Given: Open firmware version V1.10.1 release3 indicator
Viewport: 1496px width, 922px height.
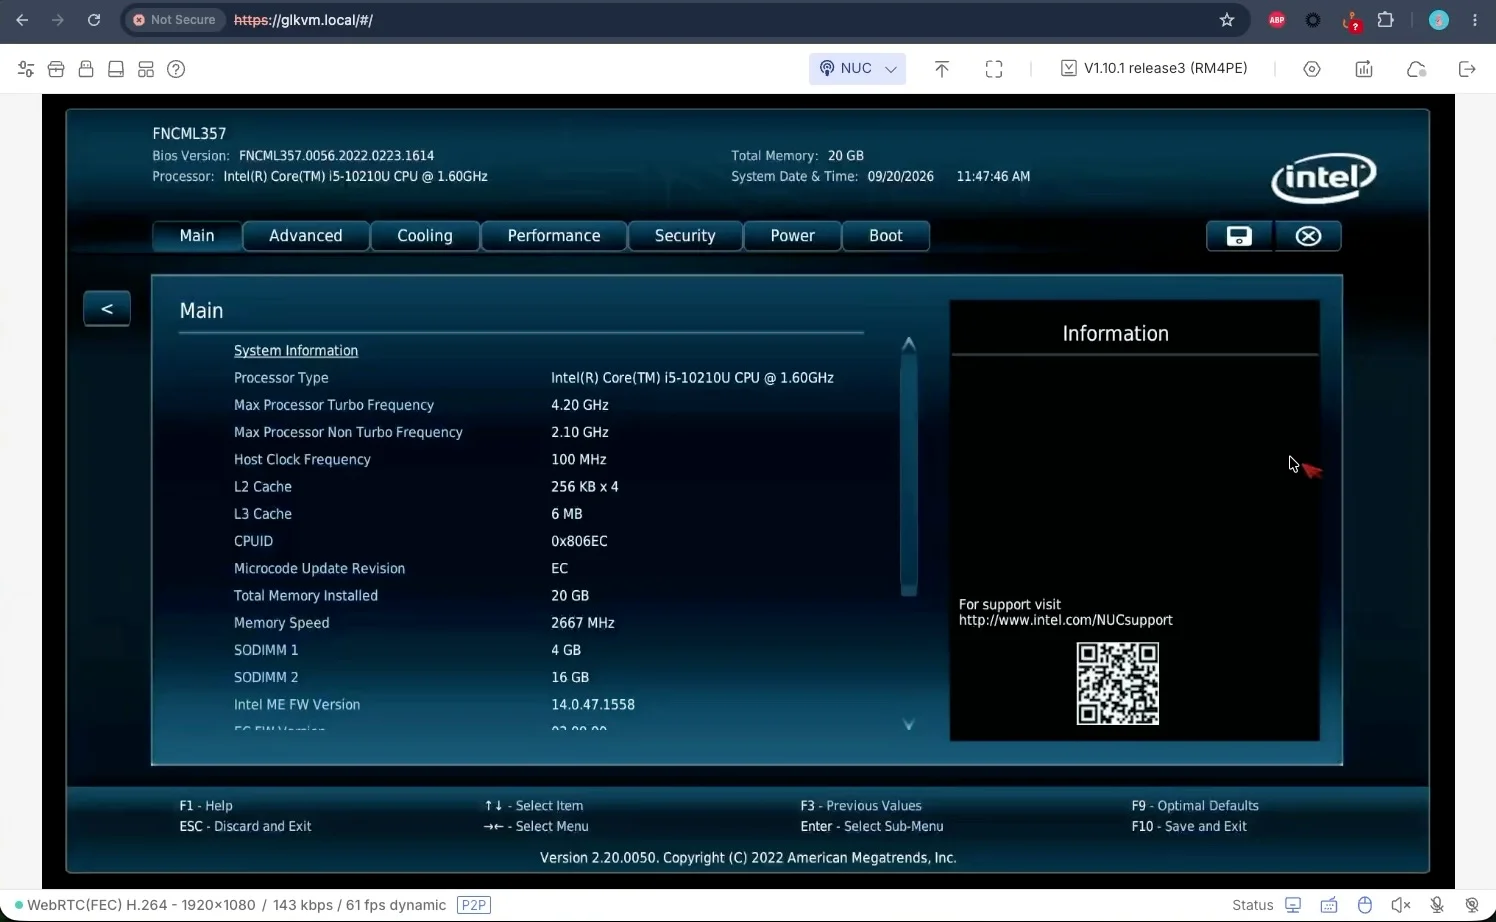Looking at the screenshot, I should [x=1154, y=68].
